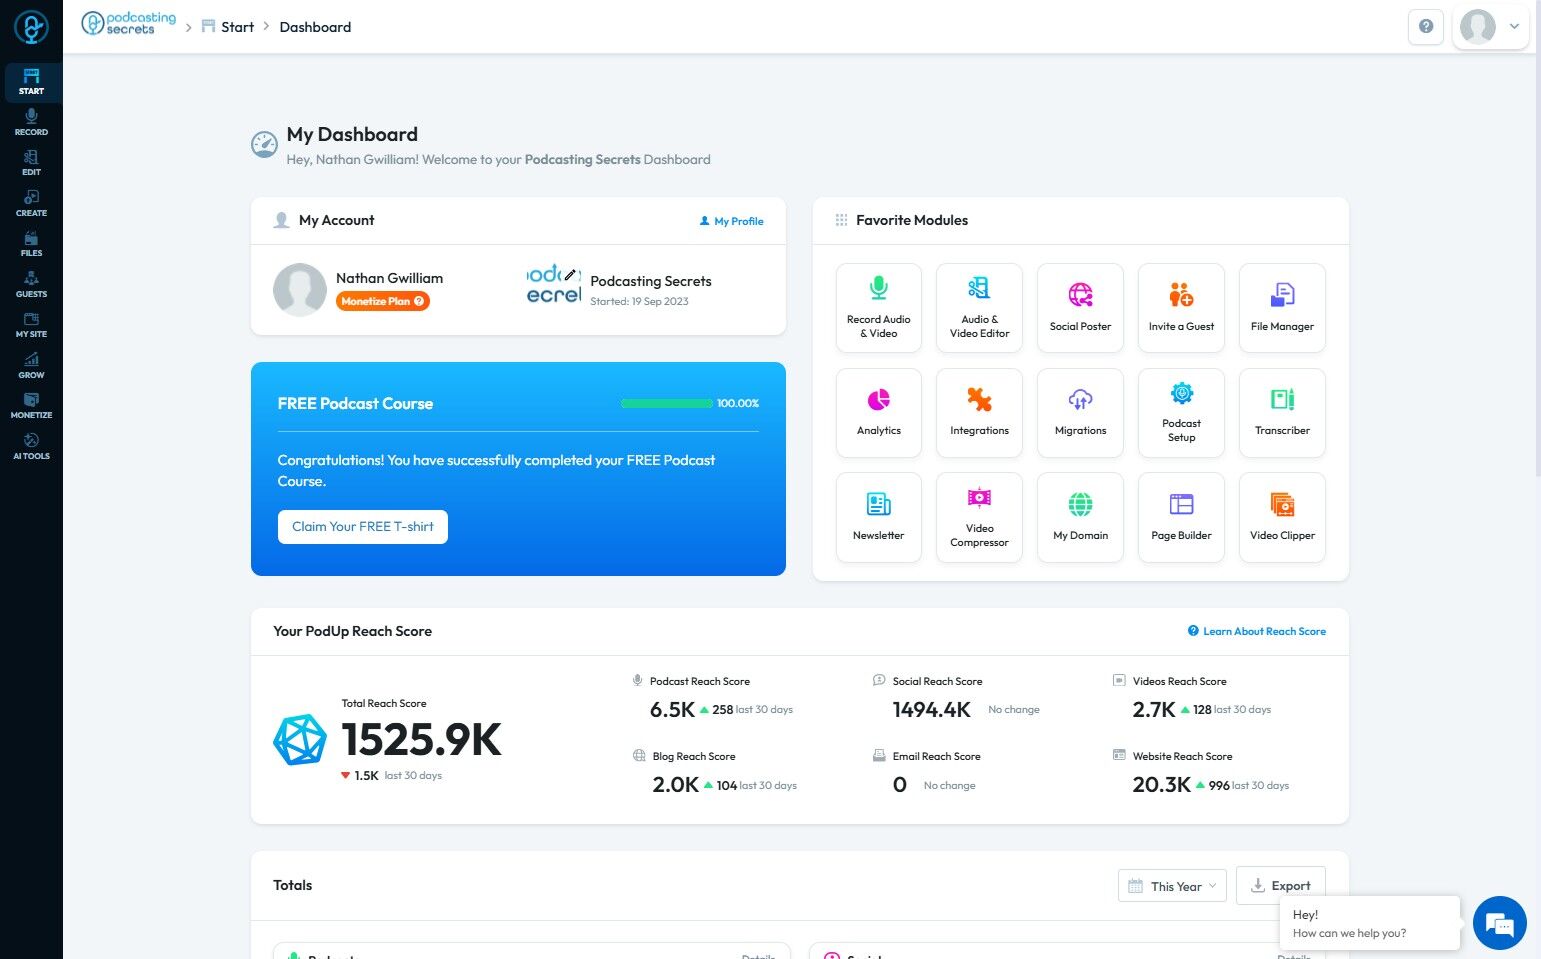Open the Transcriber module
This screenshot has height=959, width=1541.
(x=1282, y=413)
